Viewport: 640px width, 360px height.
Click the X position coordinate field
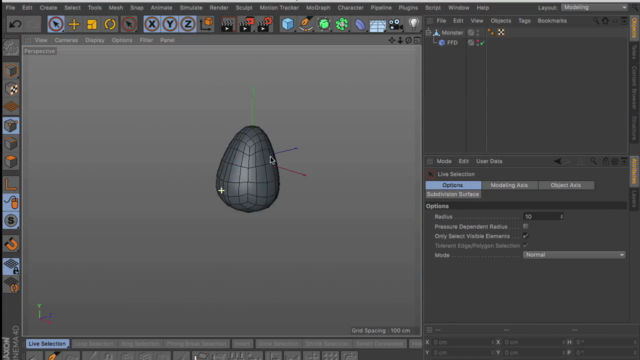coord(462,342)
